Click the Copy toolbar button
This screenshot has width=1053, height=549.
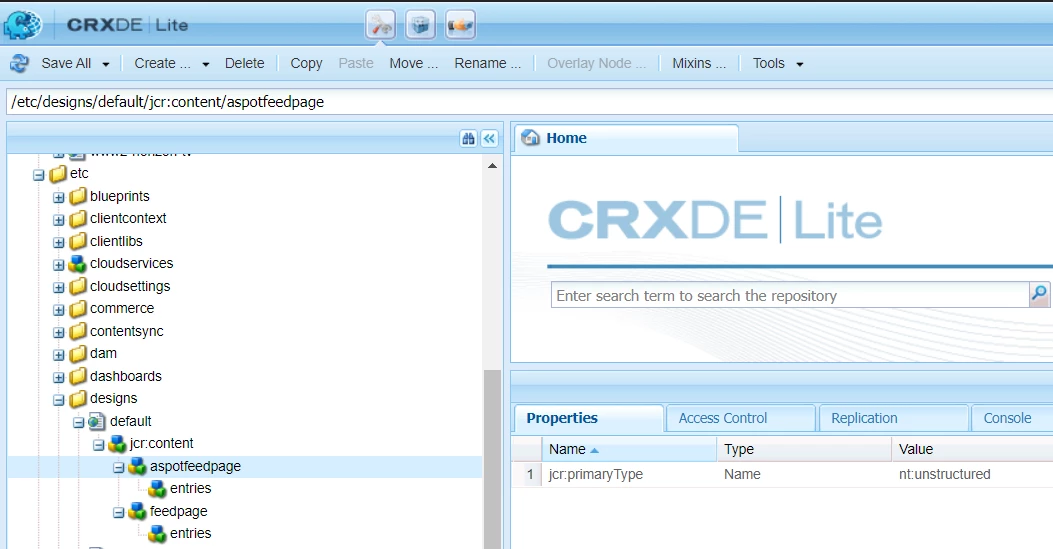click(x=306, y=63)
